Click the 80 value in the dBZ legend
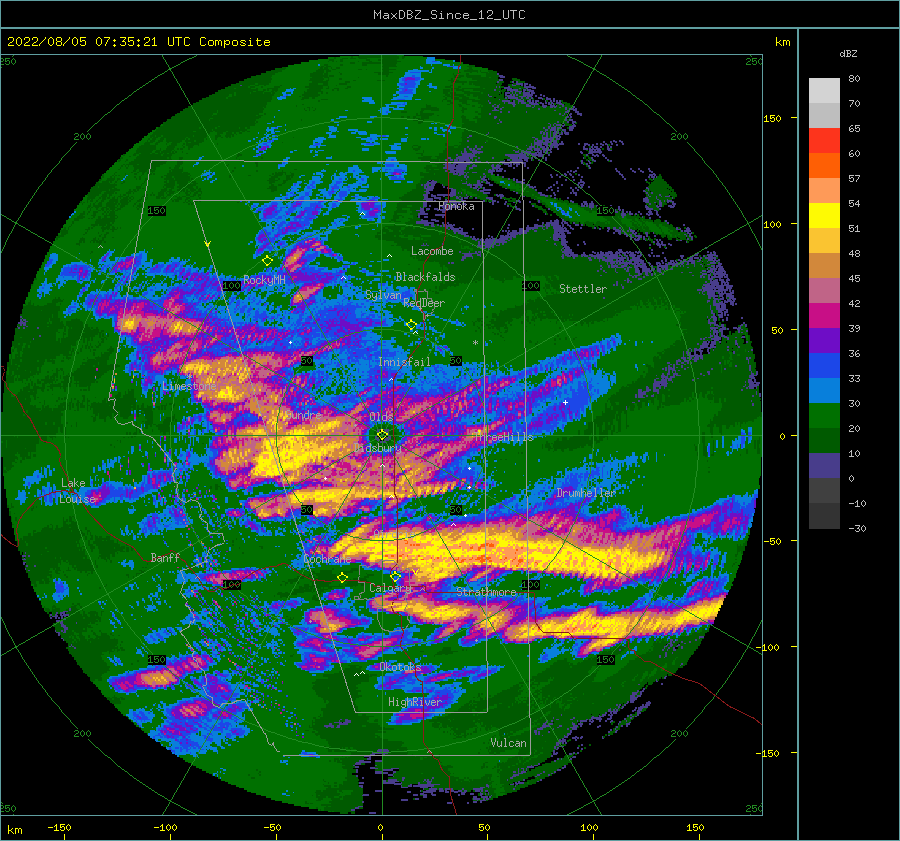The image size is (900, 841). tap(854, 79)
